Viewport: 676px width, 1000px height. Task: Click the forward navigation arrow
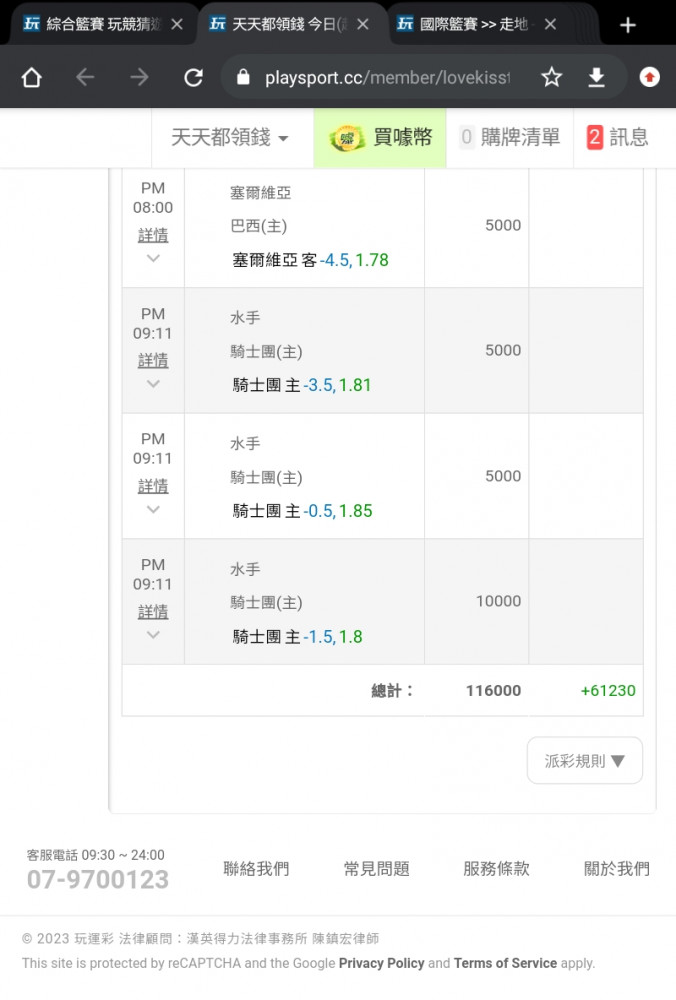(139, 78)
